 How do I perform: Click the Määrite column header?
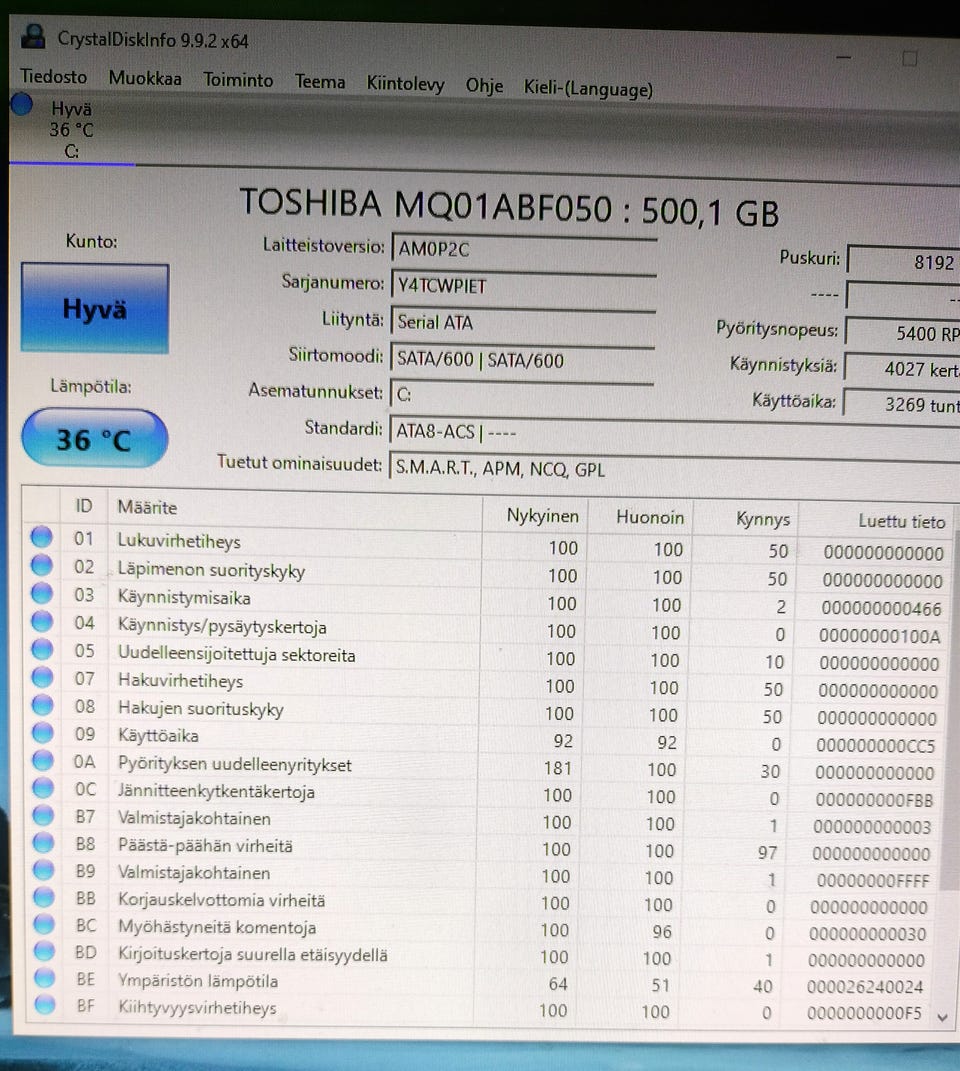295,509
